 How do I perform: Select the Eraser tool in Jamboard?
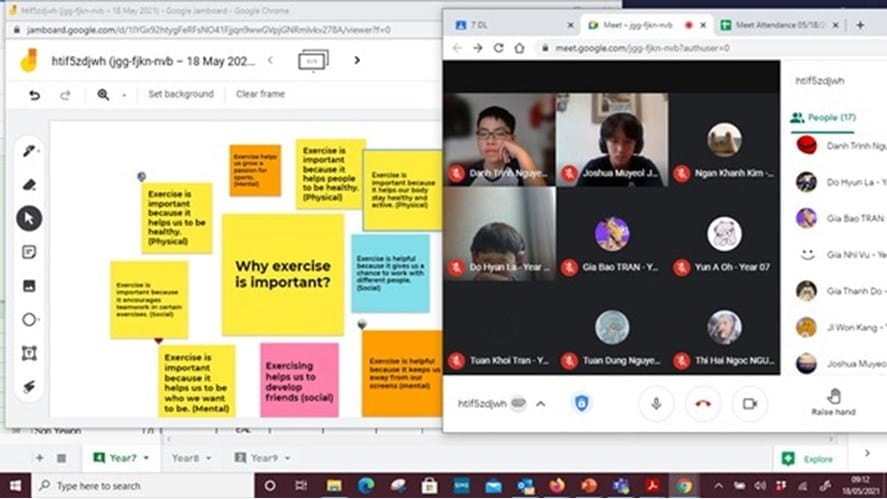[29, 184]
